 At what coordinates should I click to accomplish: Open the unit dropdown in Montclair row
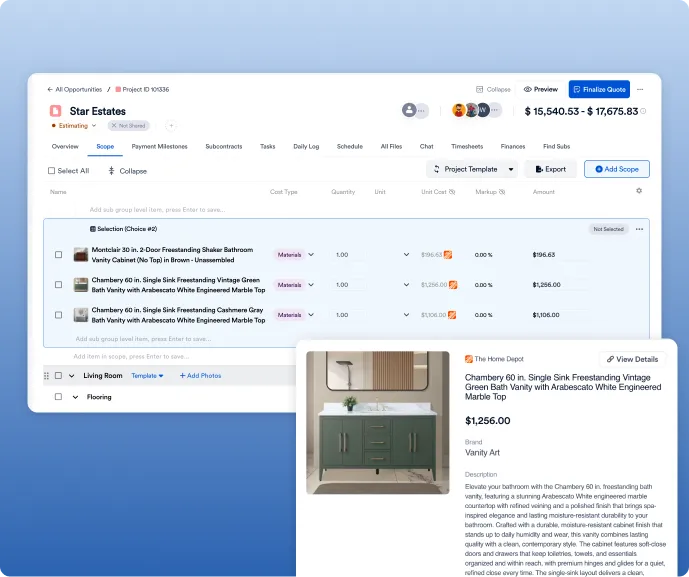click(x=406, y=255)
